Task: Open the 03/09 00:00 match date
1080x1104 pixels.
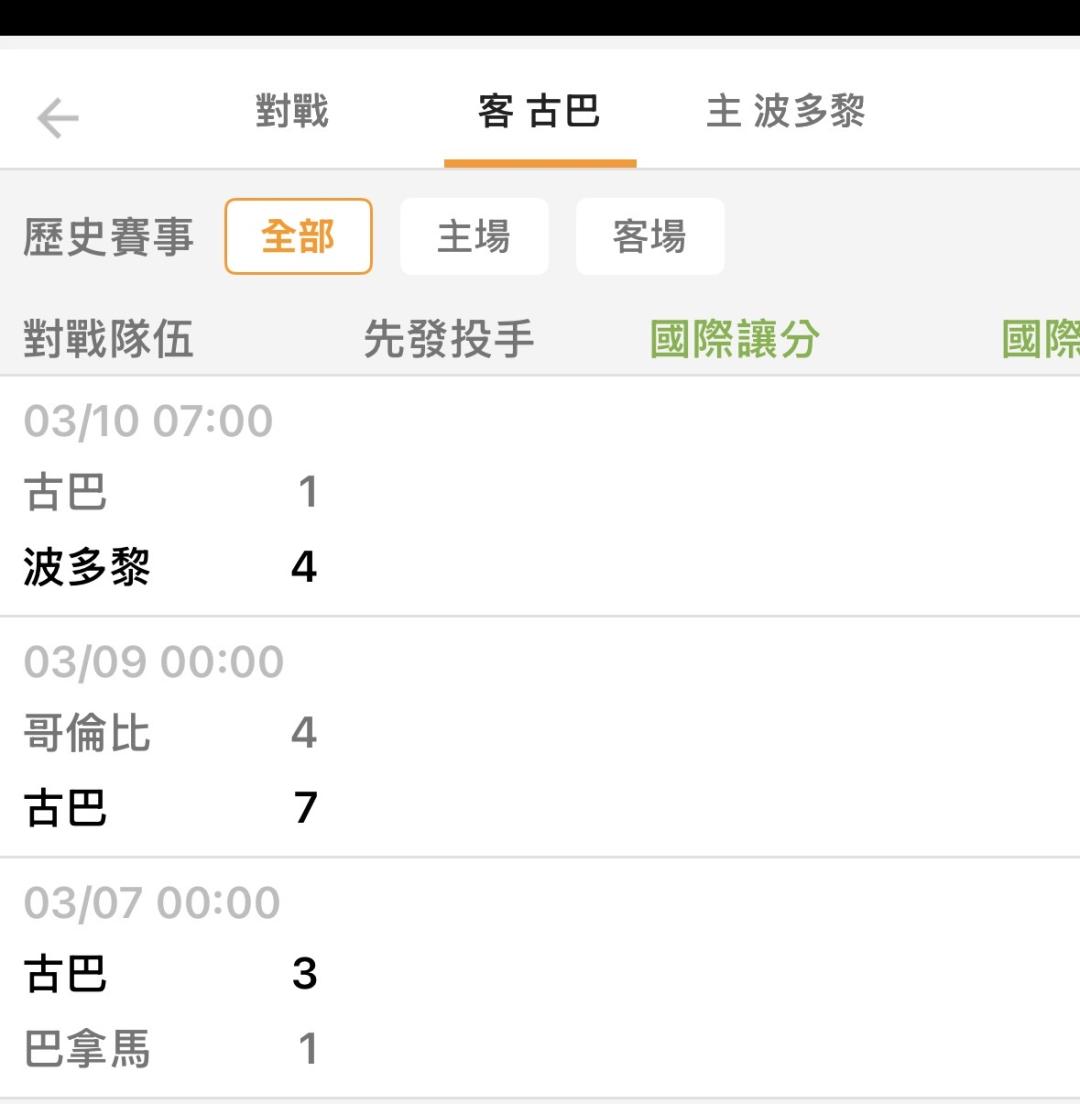Action: coord(154,662)
